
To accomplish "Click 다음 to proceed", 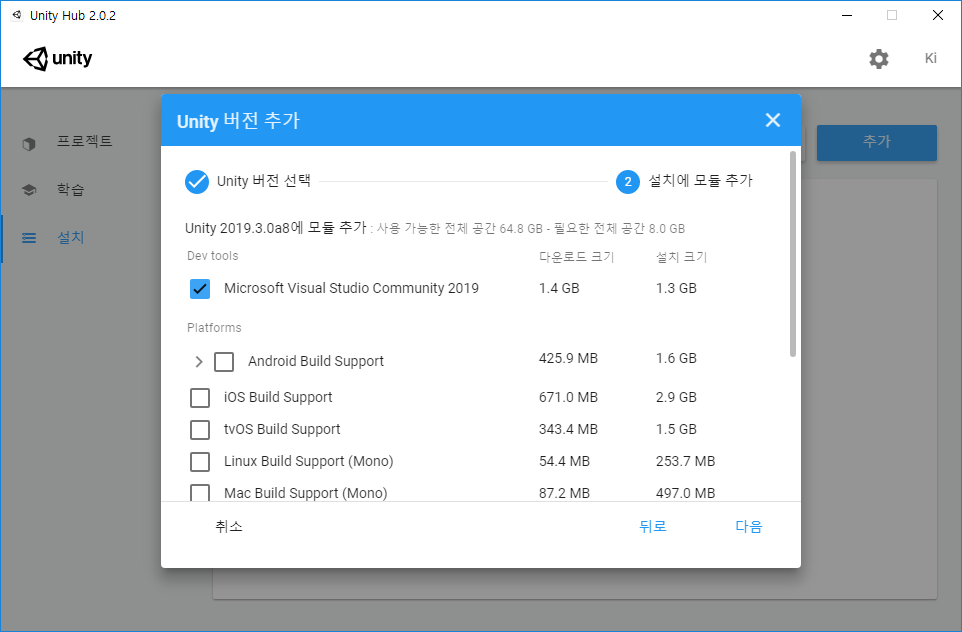I will [748, 526].
